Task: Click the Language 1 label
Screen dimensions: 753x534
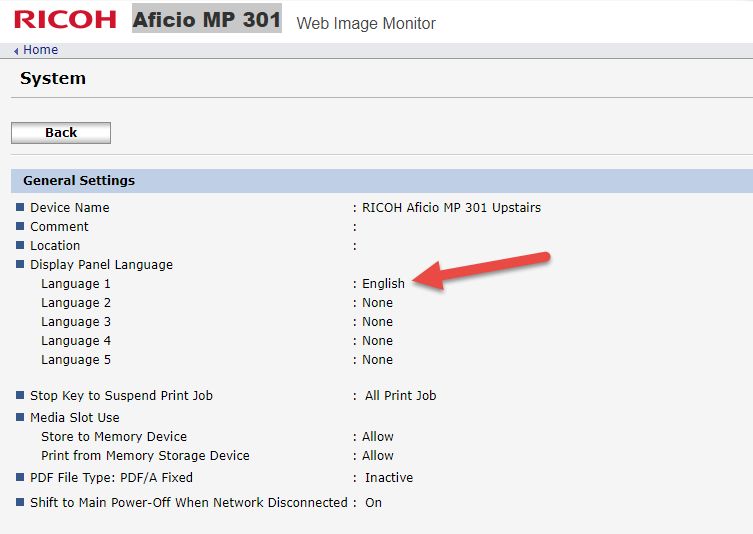Action: (76, 284)
